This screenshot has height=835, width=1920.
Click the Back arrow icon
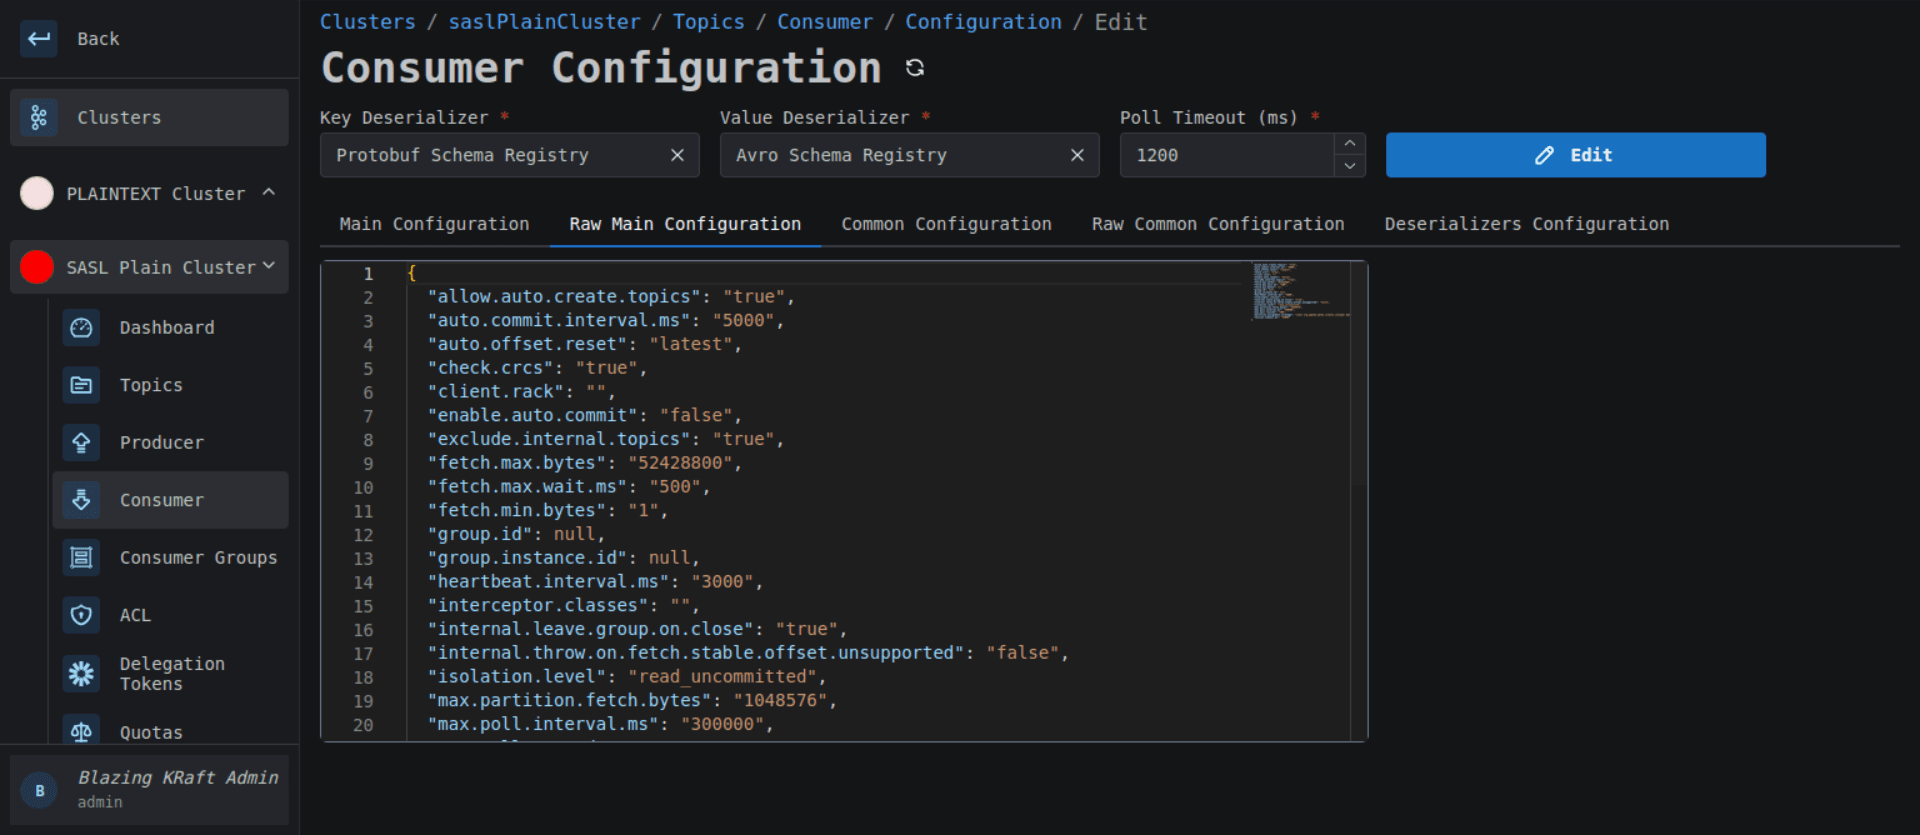39,39
